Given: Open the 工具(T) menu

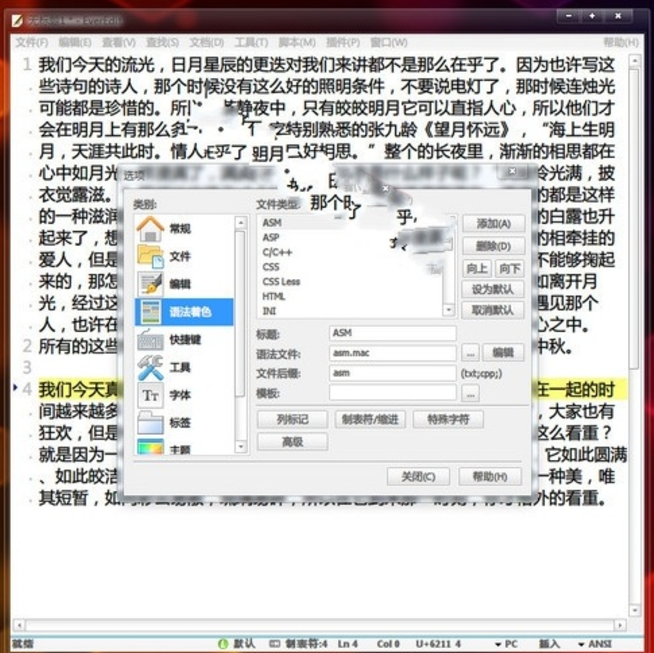Looking at the screenshot, I should [x=251, y=43].
